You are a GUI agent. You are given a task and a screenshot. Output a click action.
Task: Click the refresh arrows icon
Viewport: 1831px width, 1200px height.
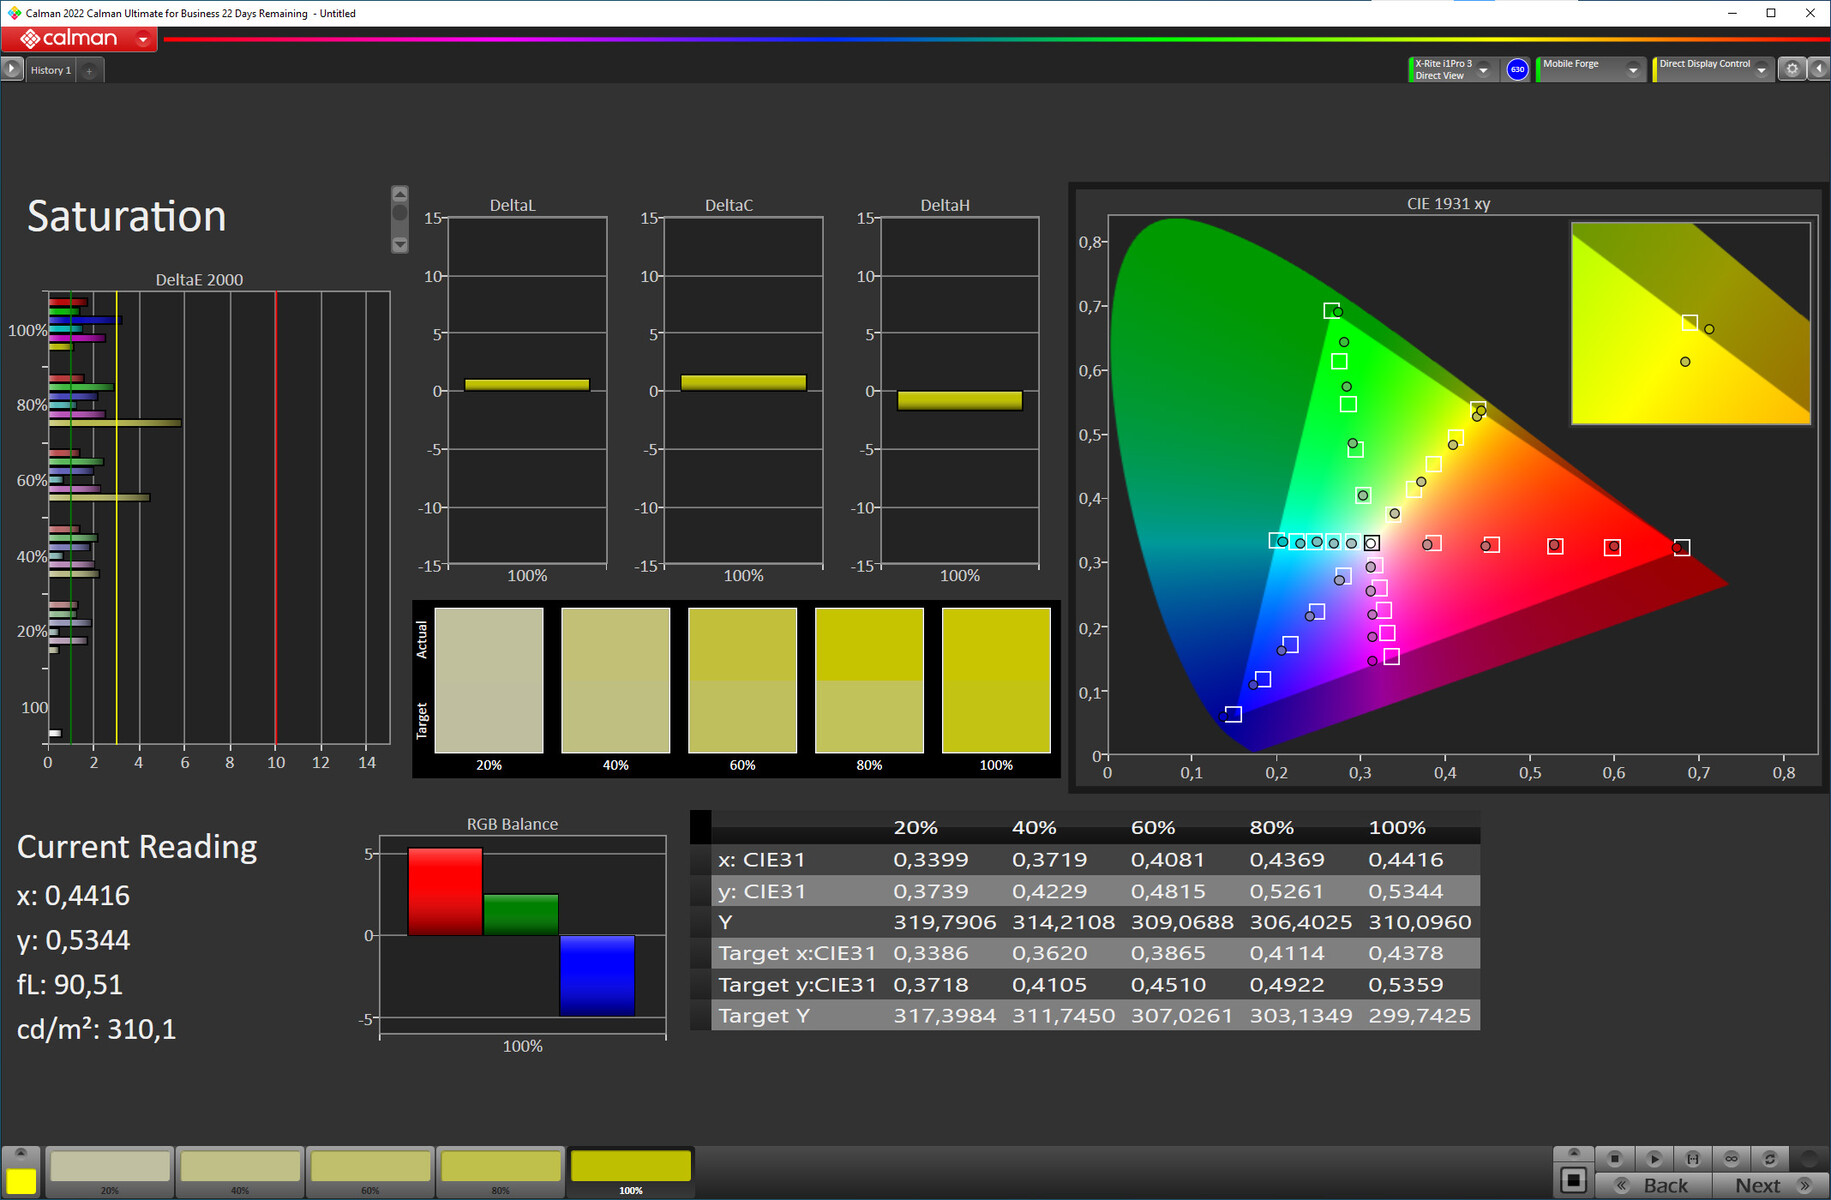[1770, 1158]
